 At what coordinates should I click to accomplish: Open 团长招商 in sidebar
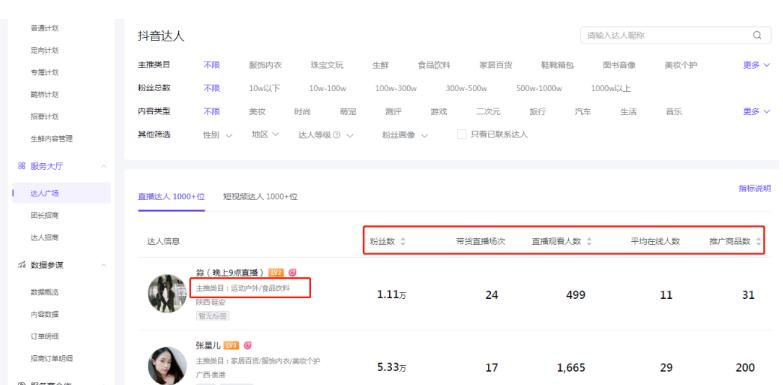[44, 215]
